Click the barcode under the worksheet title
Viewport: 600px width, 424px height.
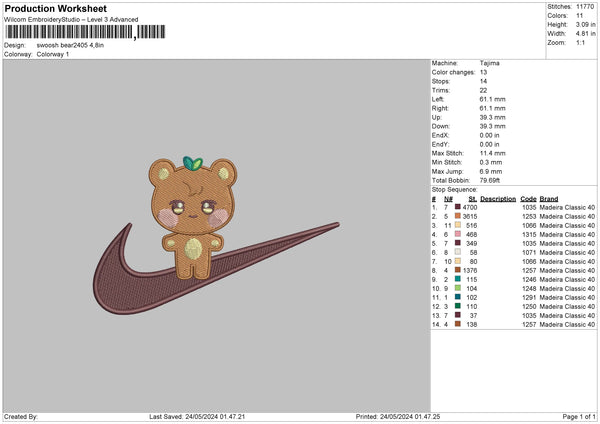coord(85,32)
